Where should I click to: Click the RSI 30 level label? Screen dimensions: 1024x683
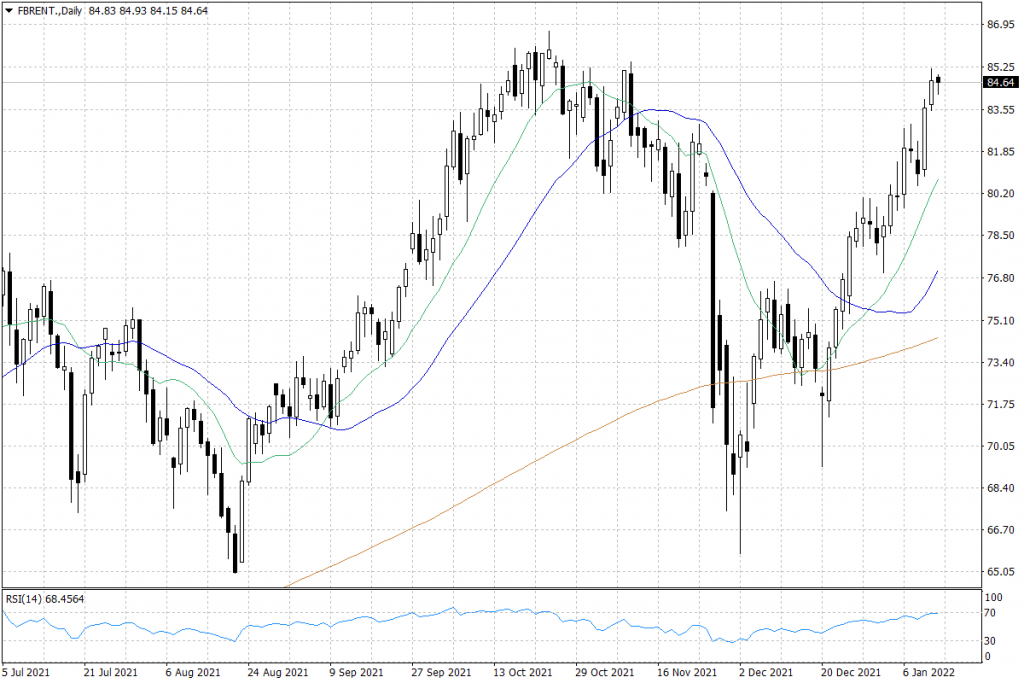coord(992,640)
